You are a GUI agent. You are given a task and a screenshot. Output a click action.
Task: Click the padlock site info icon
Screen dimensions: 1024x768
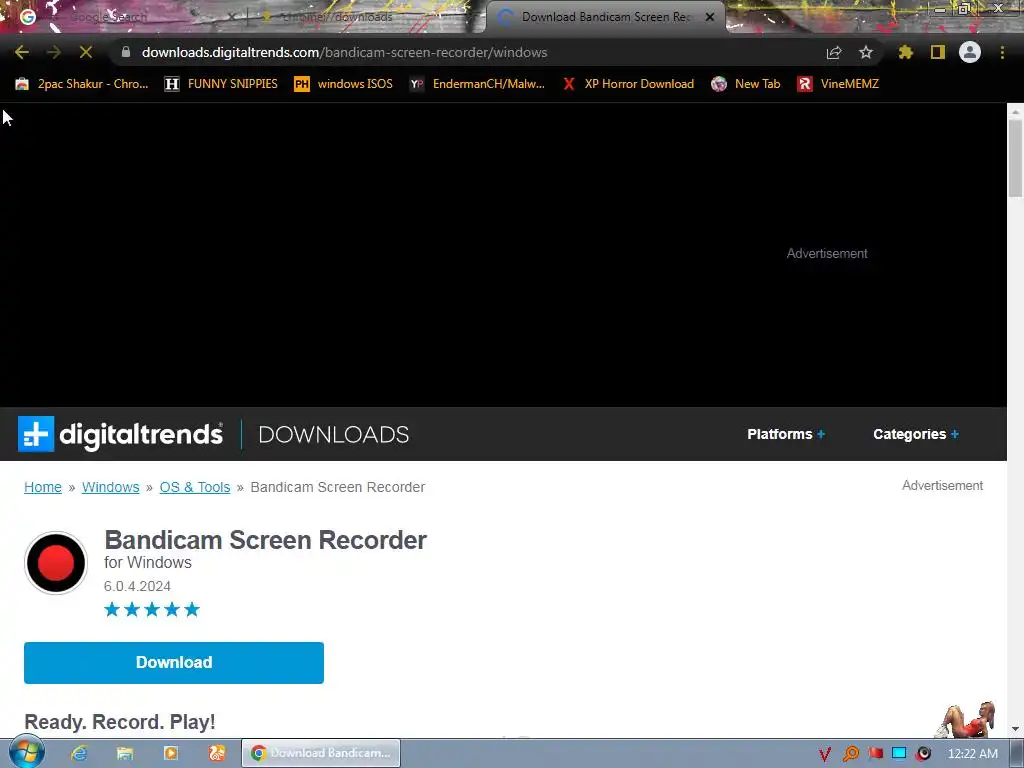tap(126, 52)
